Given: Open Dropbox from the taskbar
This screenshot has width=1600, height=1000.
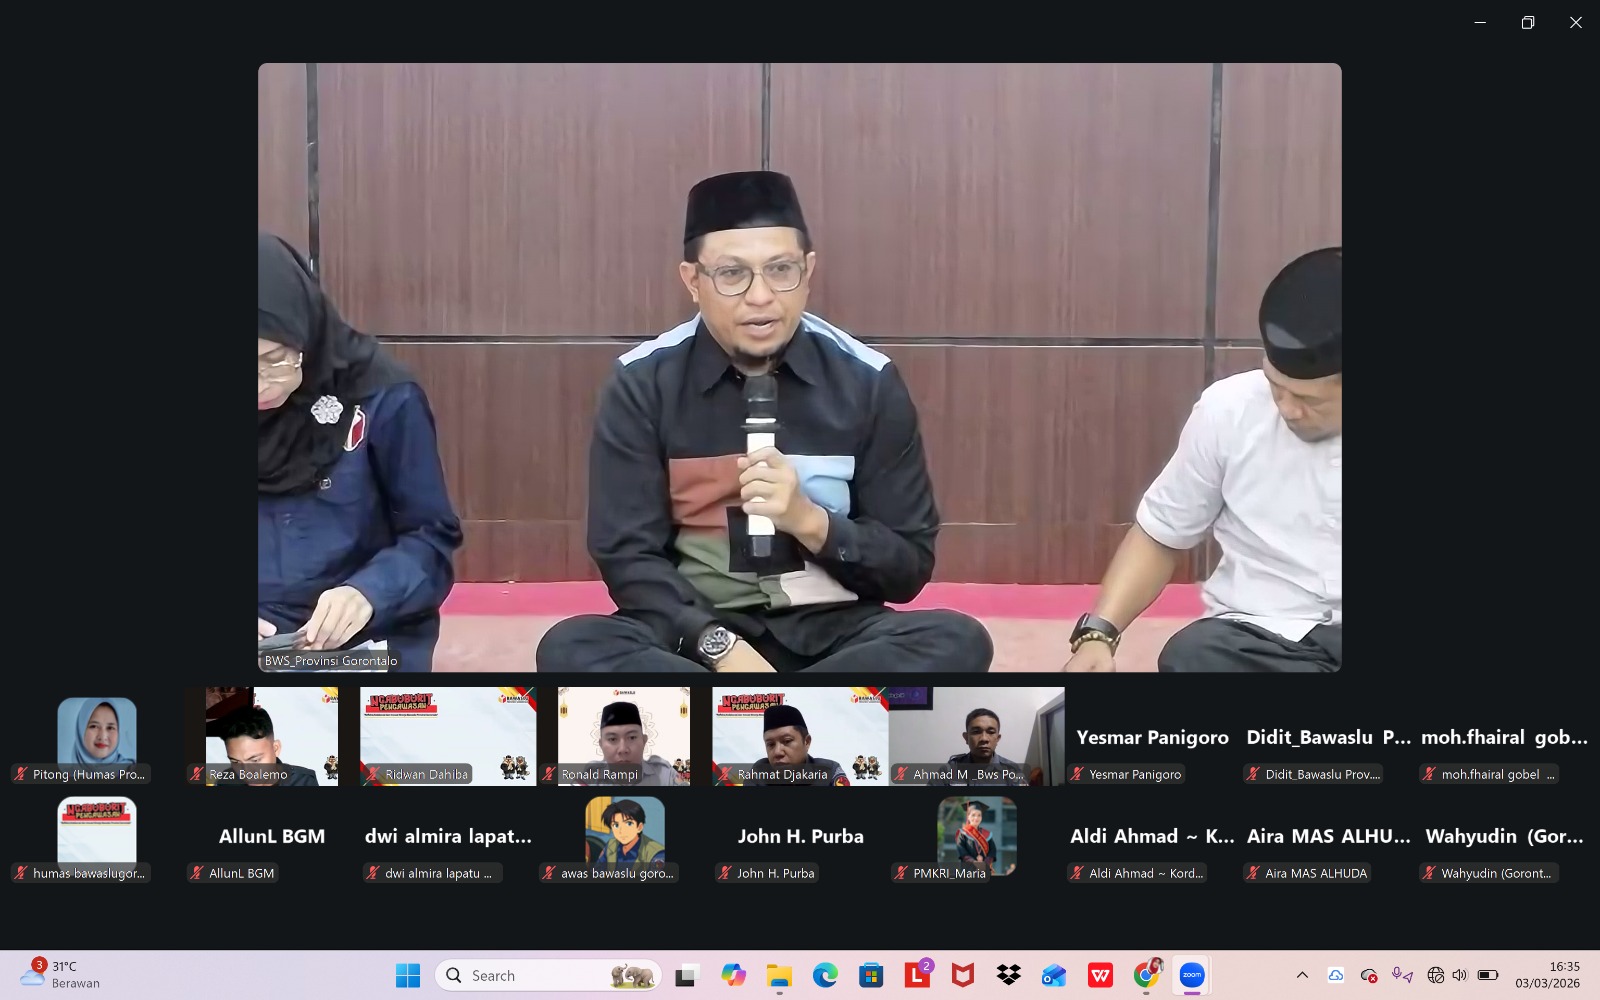Looking at the screenshot, I should 1009,975.
